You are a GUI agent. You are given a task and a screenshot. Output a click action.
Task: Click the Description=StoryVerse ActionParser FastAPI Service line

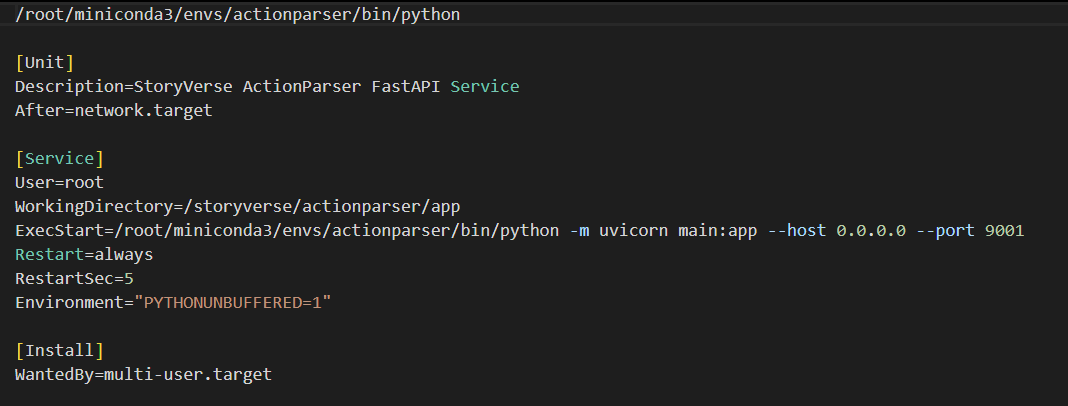(267, 87)
